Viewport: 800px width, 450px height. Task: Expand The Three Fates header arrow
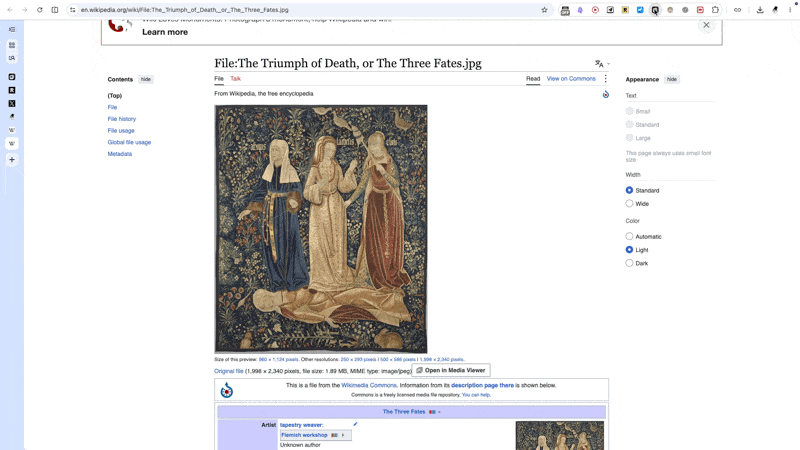tap(439, 412)
